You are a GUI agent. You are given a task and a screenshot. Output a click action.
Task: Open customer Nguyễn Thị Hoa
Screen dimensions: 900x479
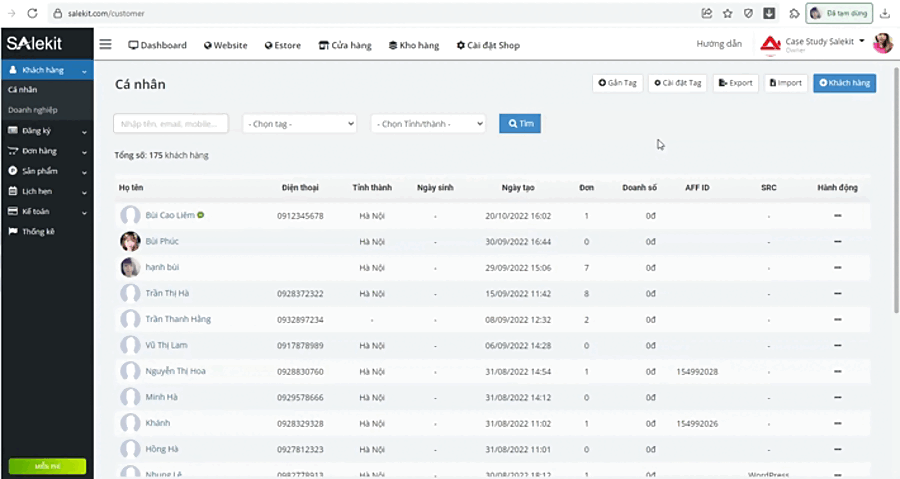[x=175, y=371]
